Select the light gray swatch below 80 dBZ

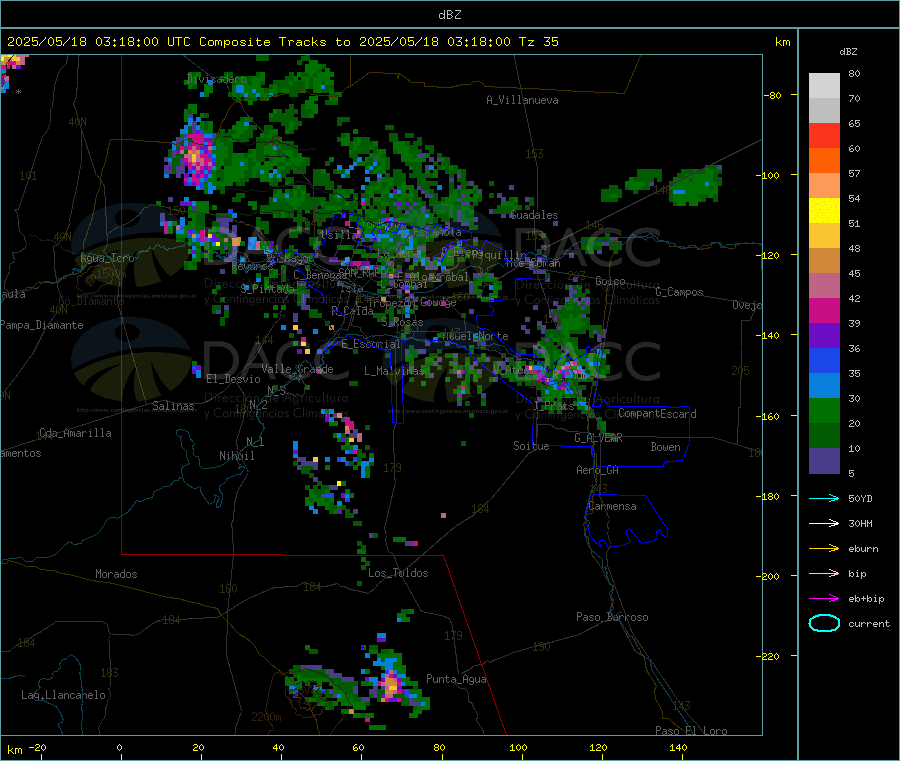click(824, 86)
